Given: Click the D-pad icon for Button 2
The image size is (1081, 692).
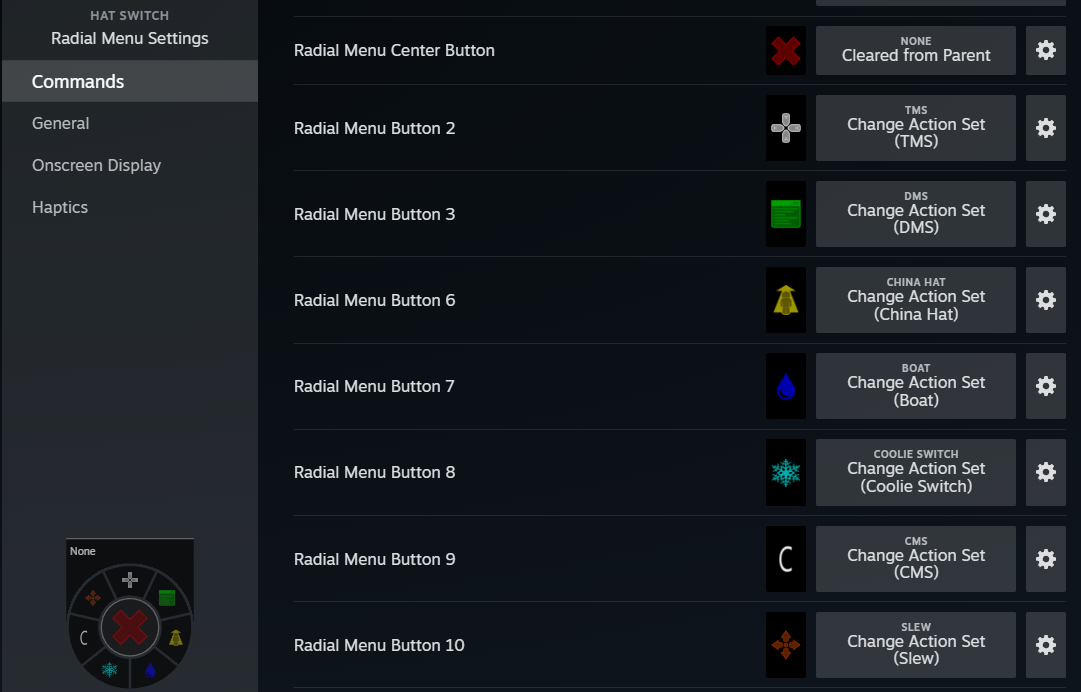Looking at the screenshot, I should 786,128.
